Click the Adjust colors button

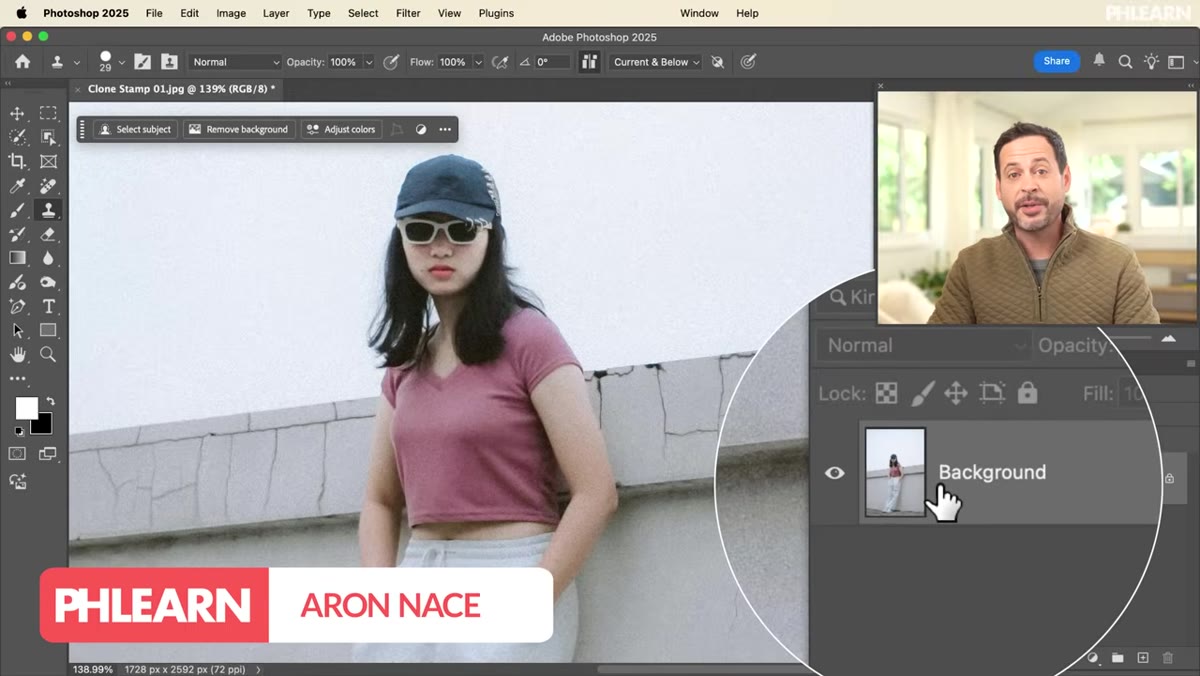click(341, 129)
